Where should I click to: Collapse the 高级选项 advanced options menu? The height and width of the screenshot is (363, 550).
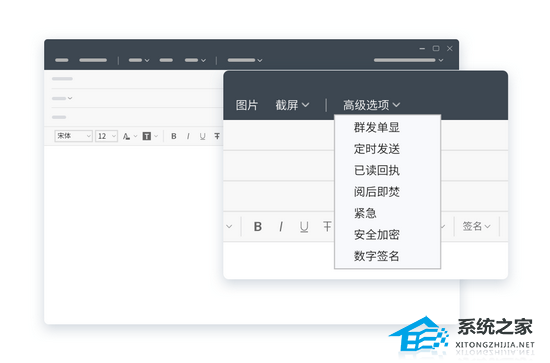[x=371, y=105]
